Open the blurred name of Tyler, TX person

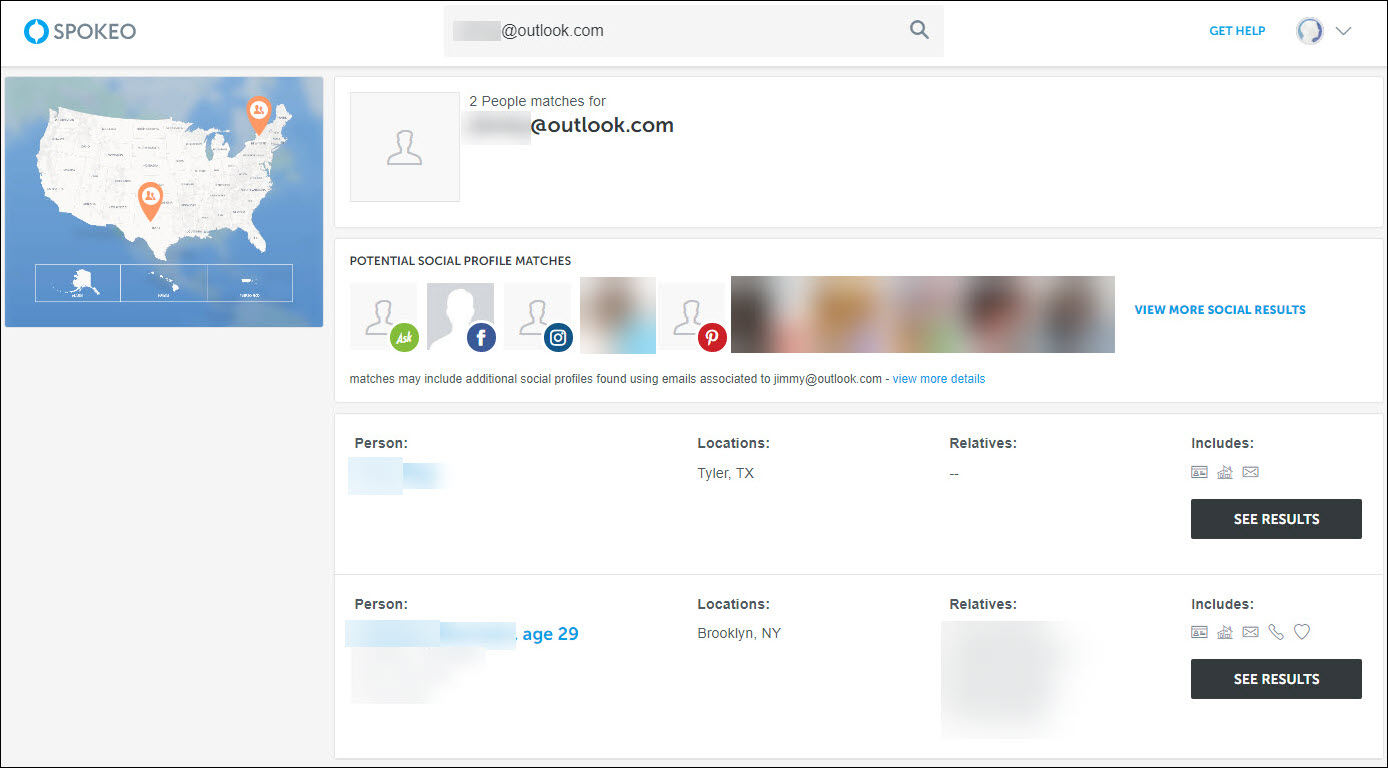396,475
